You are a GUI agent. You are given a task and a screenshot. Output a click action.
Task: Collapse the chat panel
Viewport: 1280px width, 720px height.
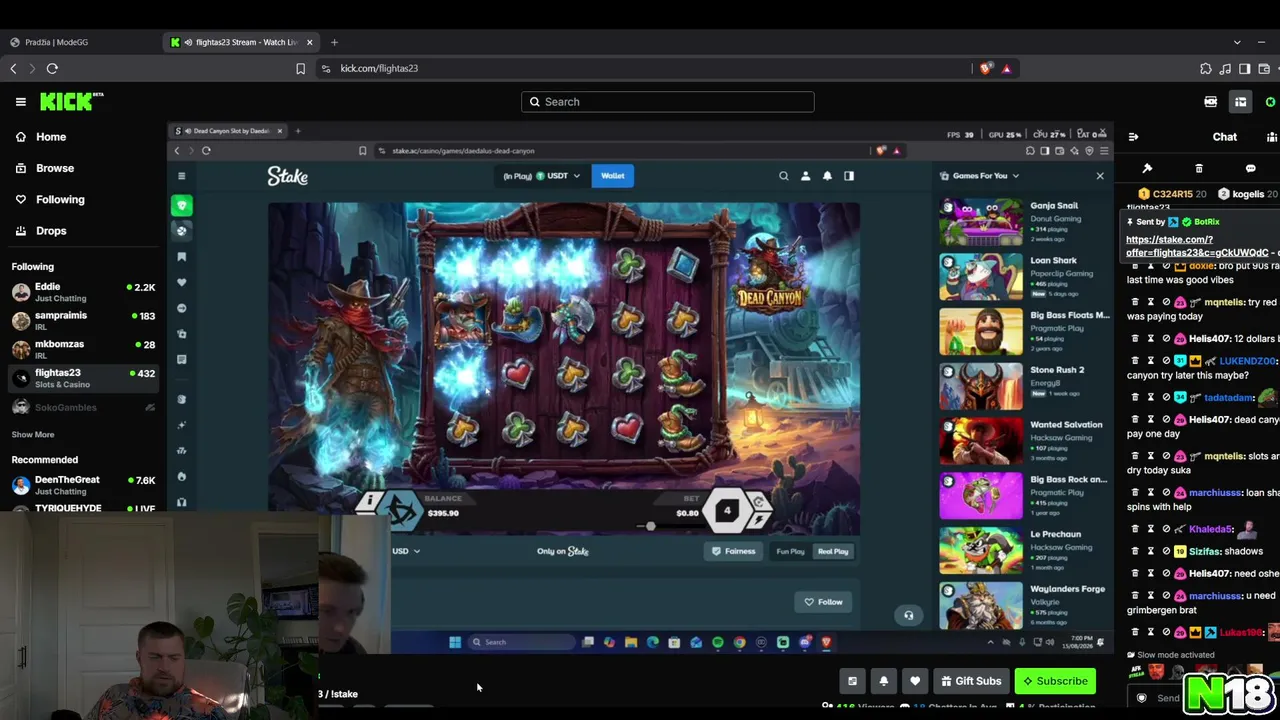pyautogui.click(x=1134, y=137)
